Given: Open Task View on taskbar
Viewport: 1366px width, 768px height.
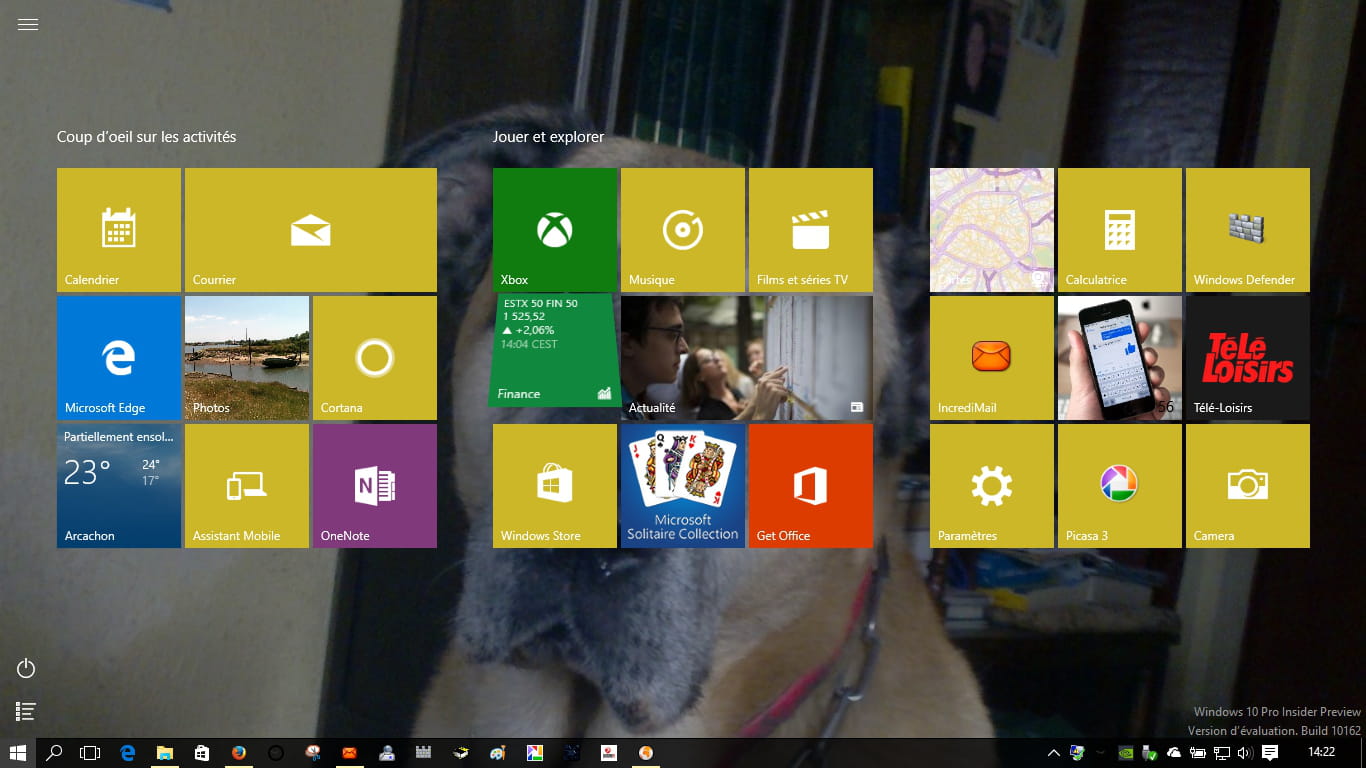Looking at the screenshot, I should pos(91,753).
